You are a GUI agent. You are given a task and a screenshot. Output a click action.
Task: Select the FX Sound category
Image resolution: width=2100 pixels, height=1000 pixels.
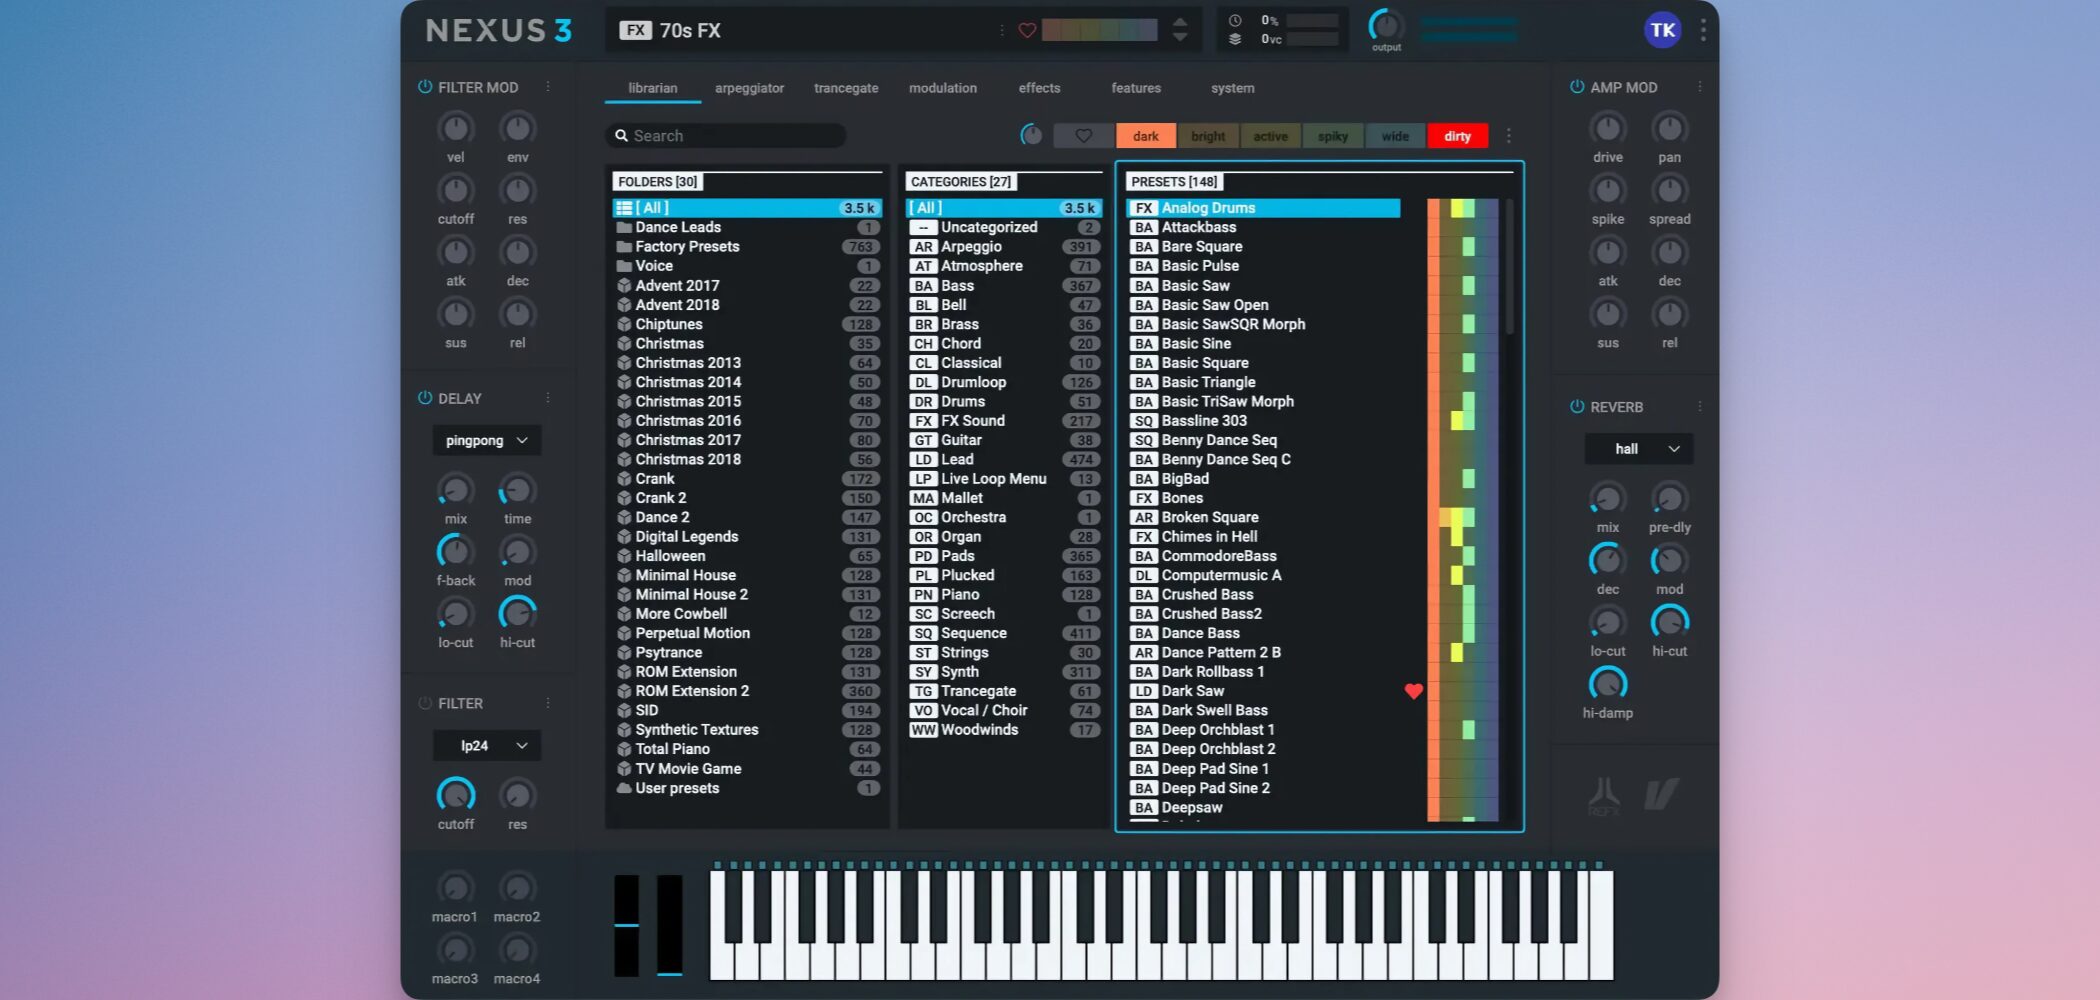(1003, 421)
